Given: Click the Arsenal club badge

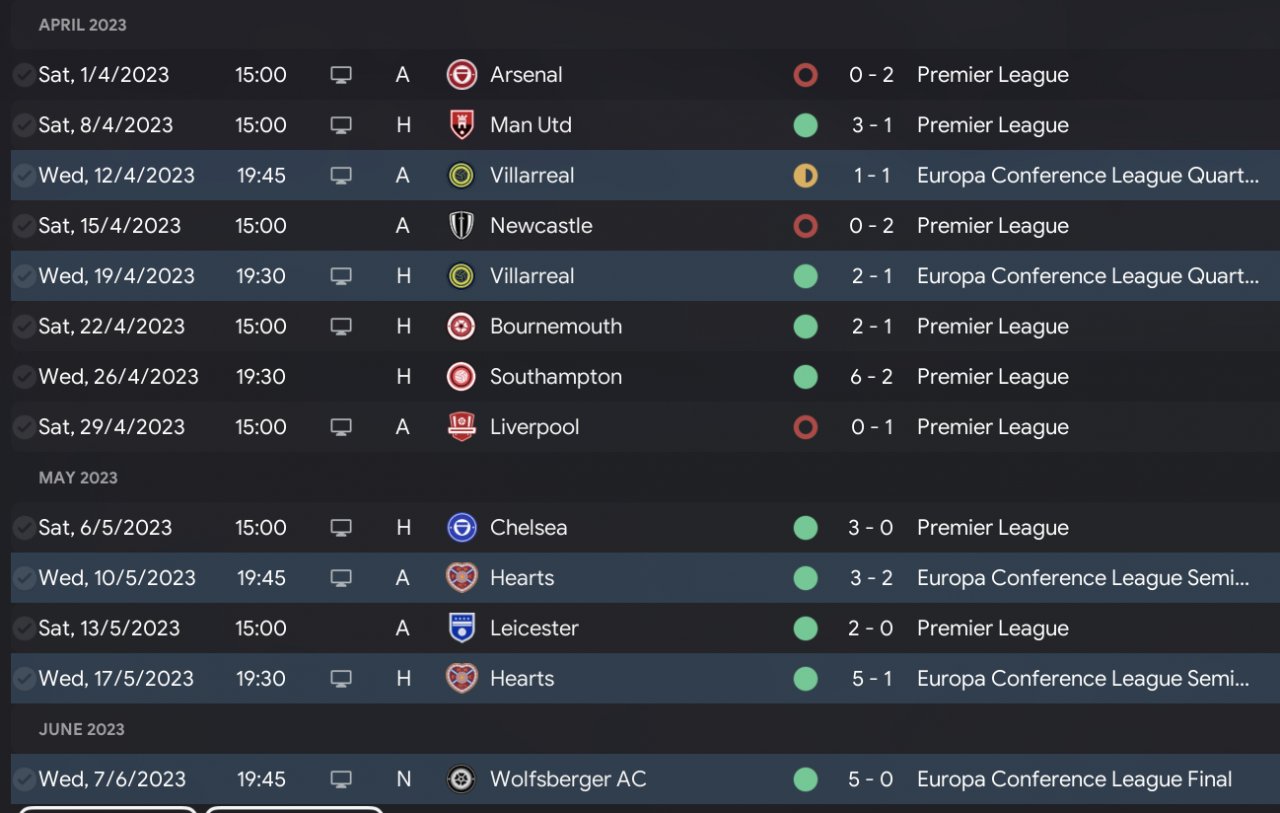Looking at the screenshot, I should tap(461, 75).
